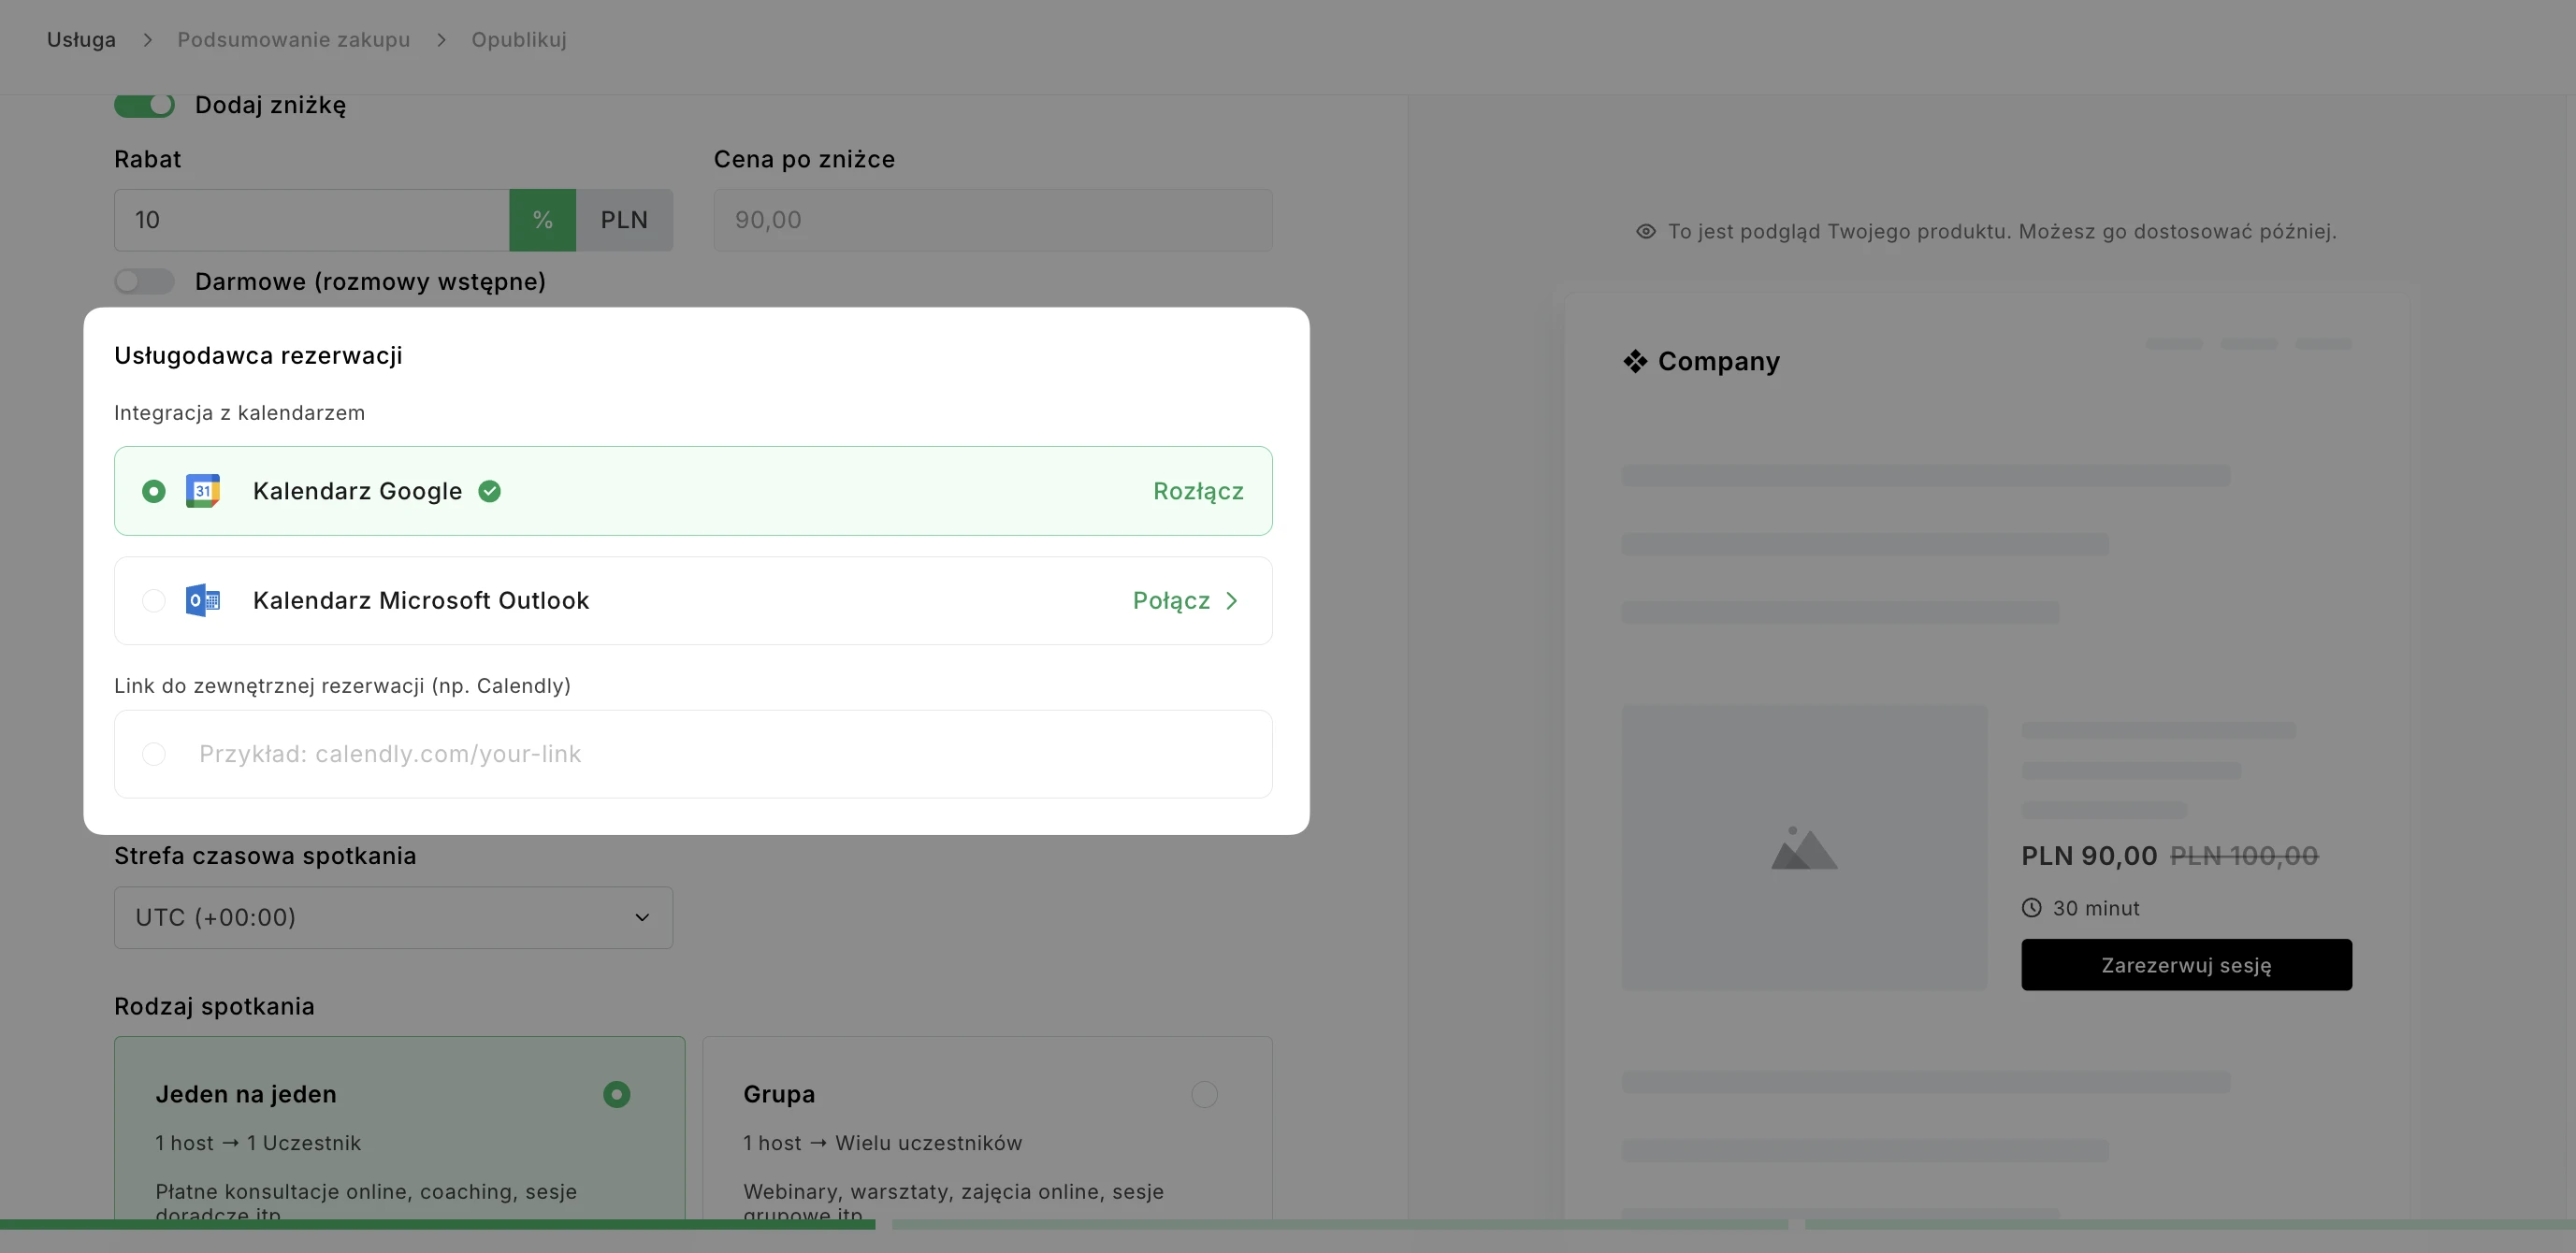The width and height of the screenshot is (2576, 1253).
Task: Select the percent discount unit
Action: 542,220
